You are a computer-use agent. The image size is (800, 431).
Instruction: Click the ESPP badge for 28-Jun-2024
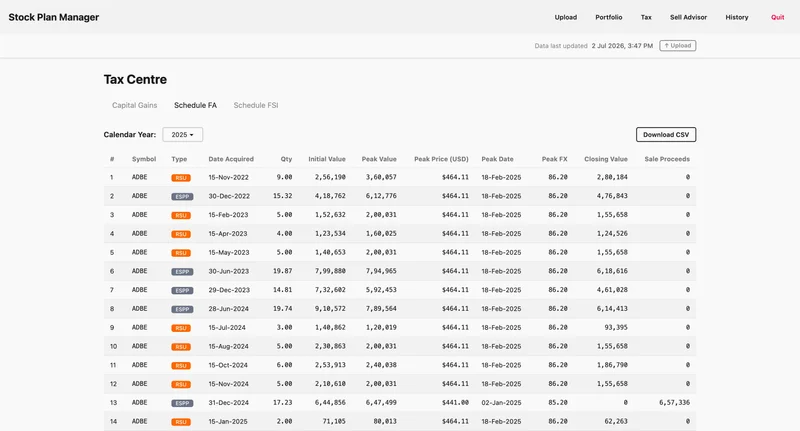pyautogui.click(x=182, y=310)
